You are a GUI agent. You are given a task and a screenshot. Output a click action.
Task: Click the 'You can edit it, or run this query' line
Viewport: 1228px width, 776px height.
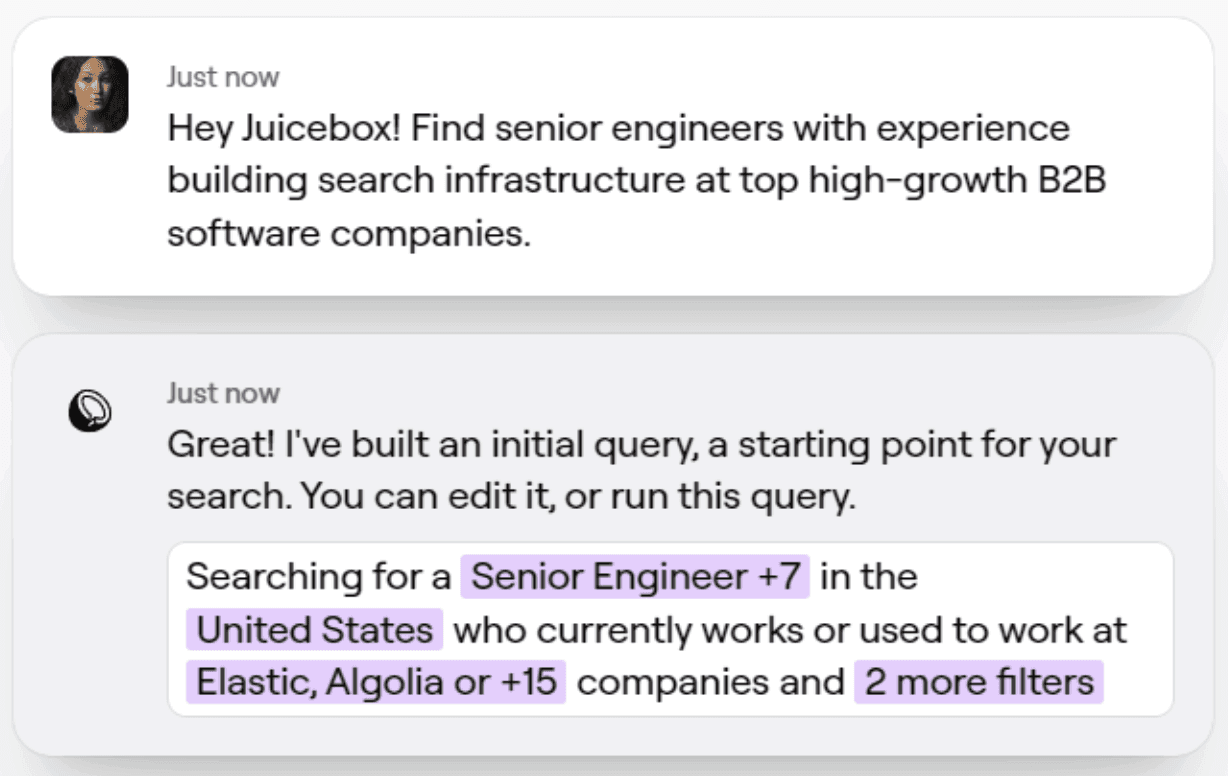(x=510, y=497)
